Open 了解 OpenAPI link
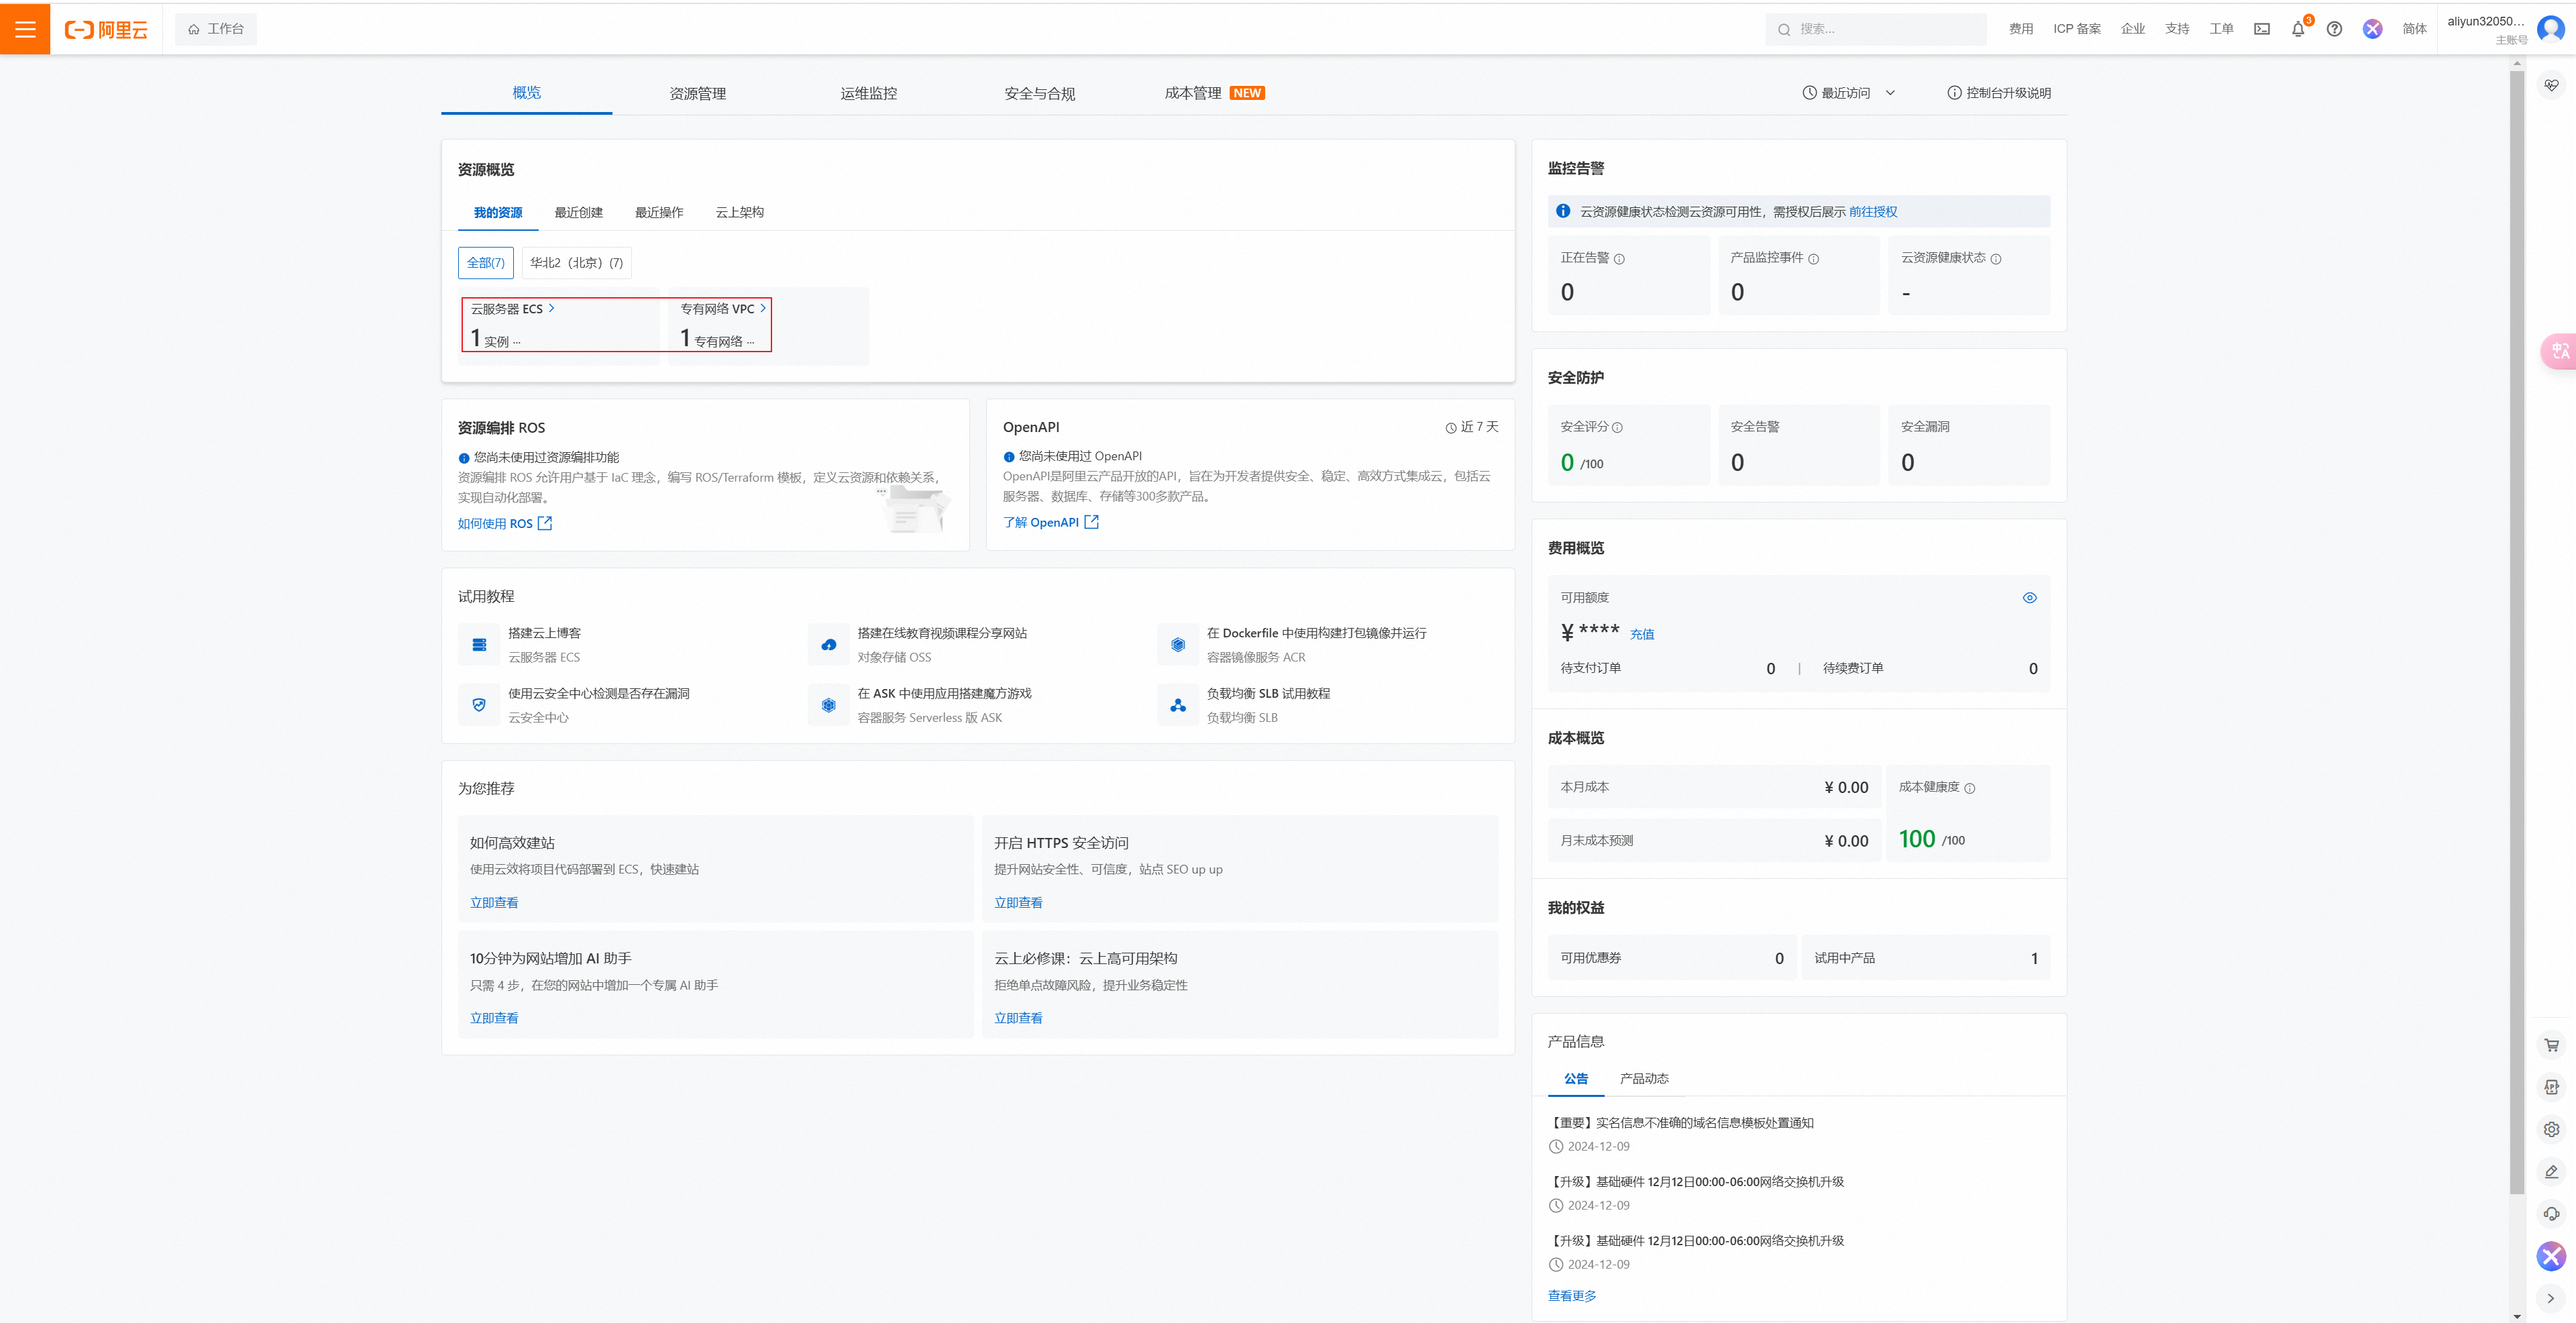Image resolution: width=2576 pixels, height=1323 pixels. pos(1051,522)
